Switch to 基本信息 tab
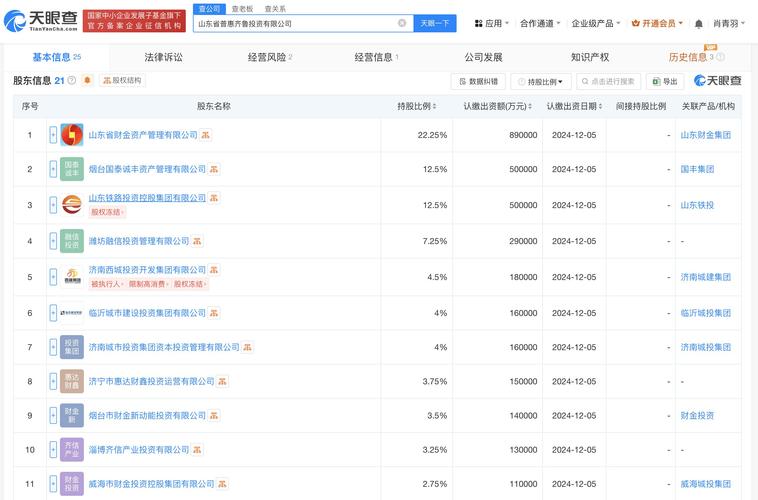 [x=56, y=57]
